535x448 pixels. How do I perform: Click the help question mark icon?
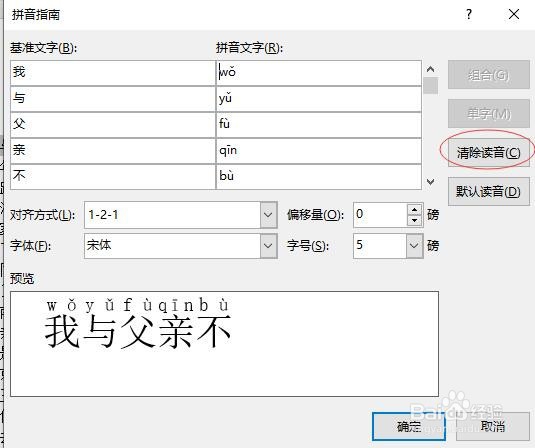[x=469, y=14]
